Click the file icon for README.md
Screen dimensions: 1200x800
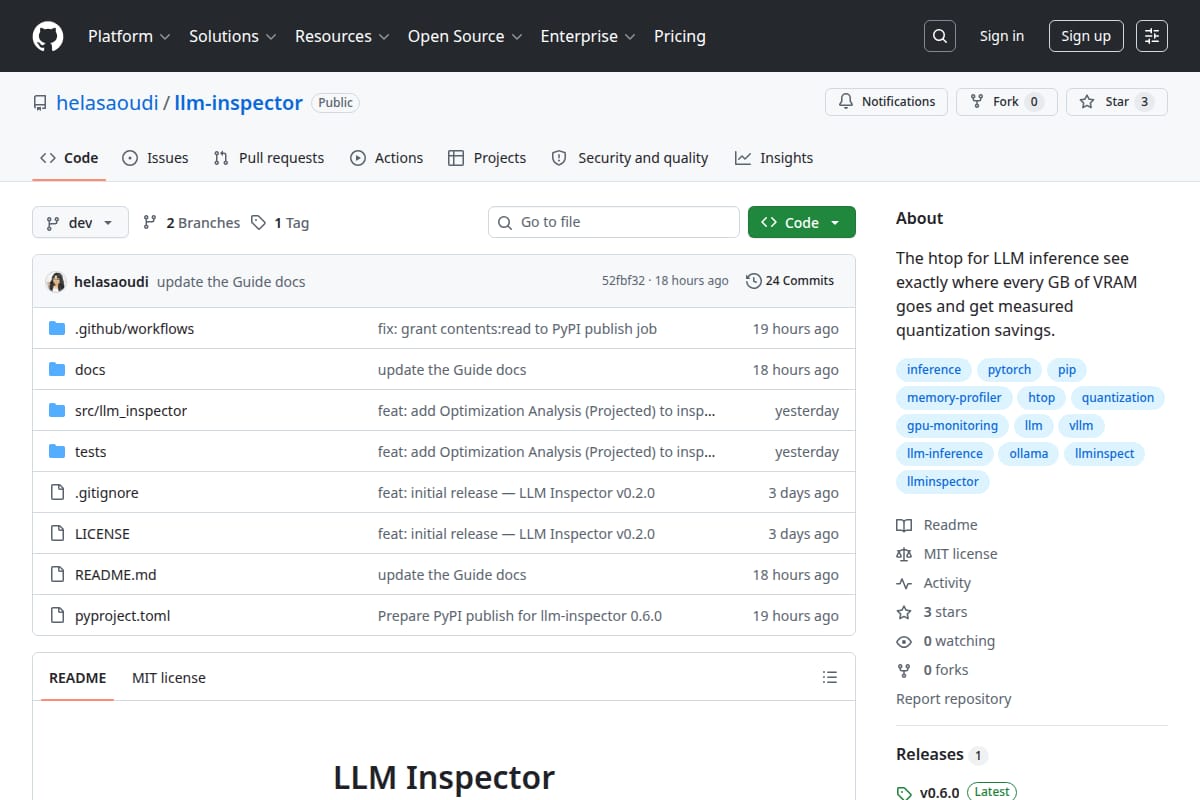[57, 575]
